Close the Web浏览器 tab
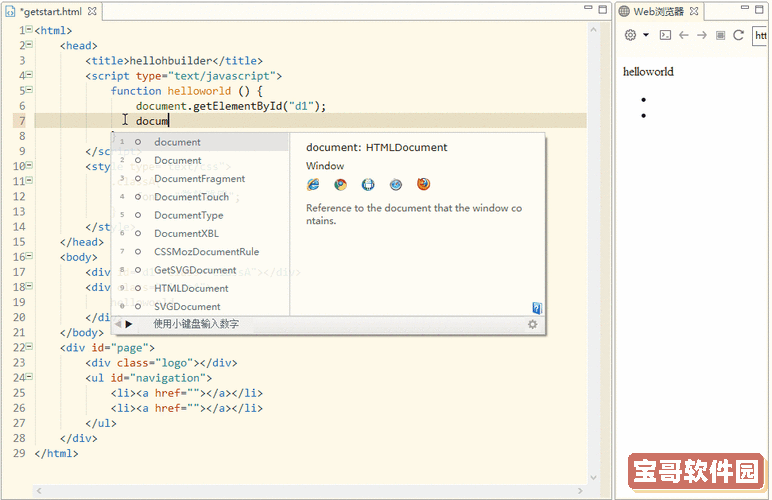This screenshot has width=772, height=500. [x=694, y=11]
